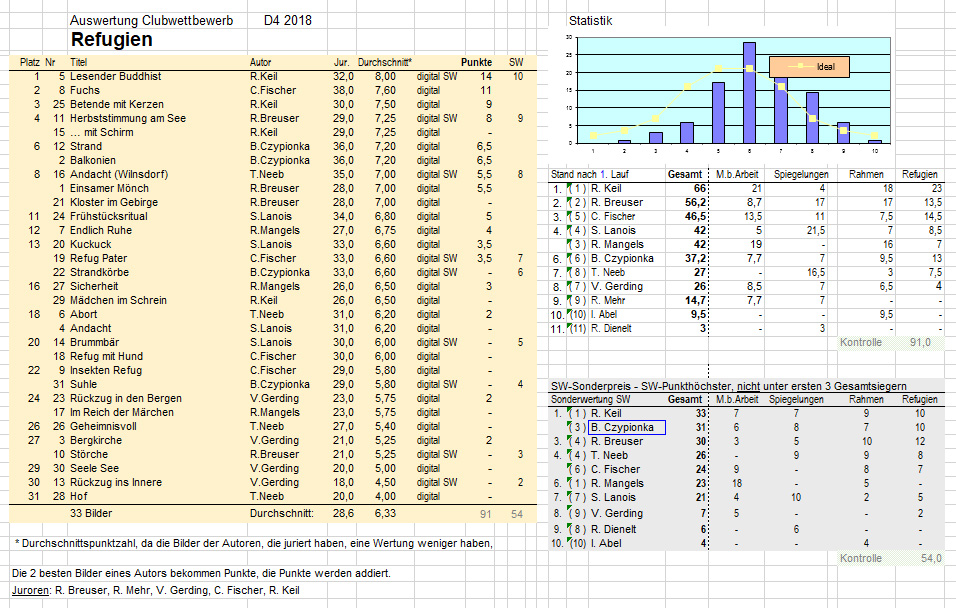Select the 'Sonderwertung SW' header cell

[590, 400]
